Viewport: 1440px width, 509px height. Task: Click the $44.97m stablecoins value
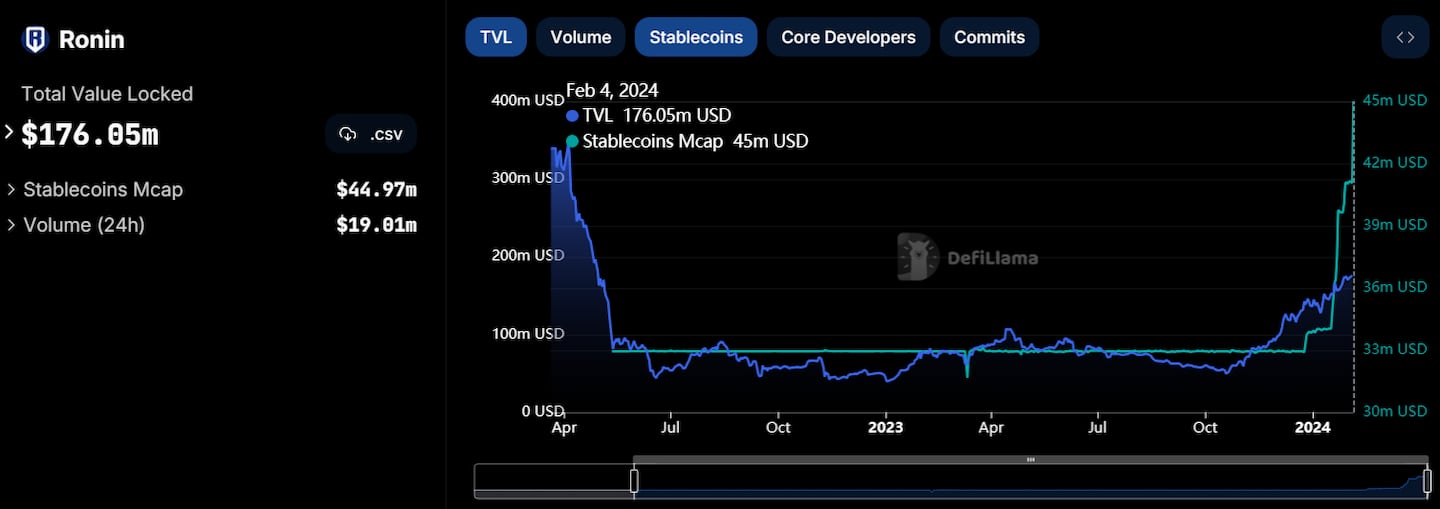click(376, 189)
